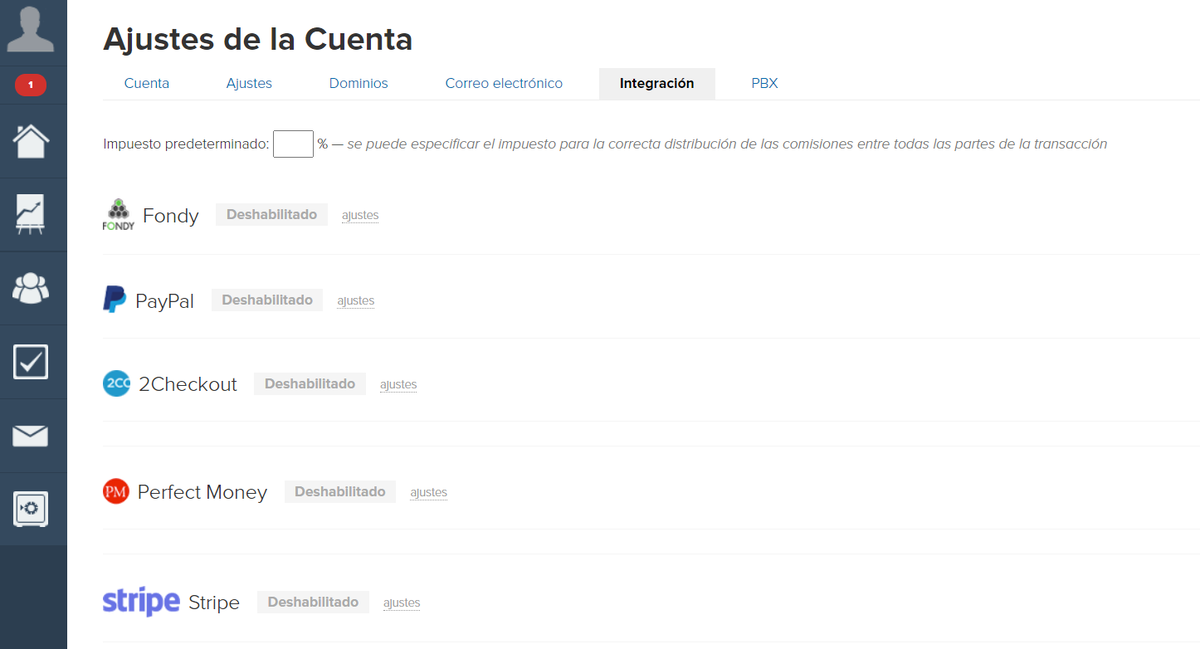Image resolution: width=1200 pixels, height=649 pixels.
Task: Open Fondy ajustes link
Action: (360, 215)
